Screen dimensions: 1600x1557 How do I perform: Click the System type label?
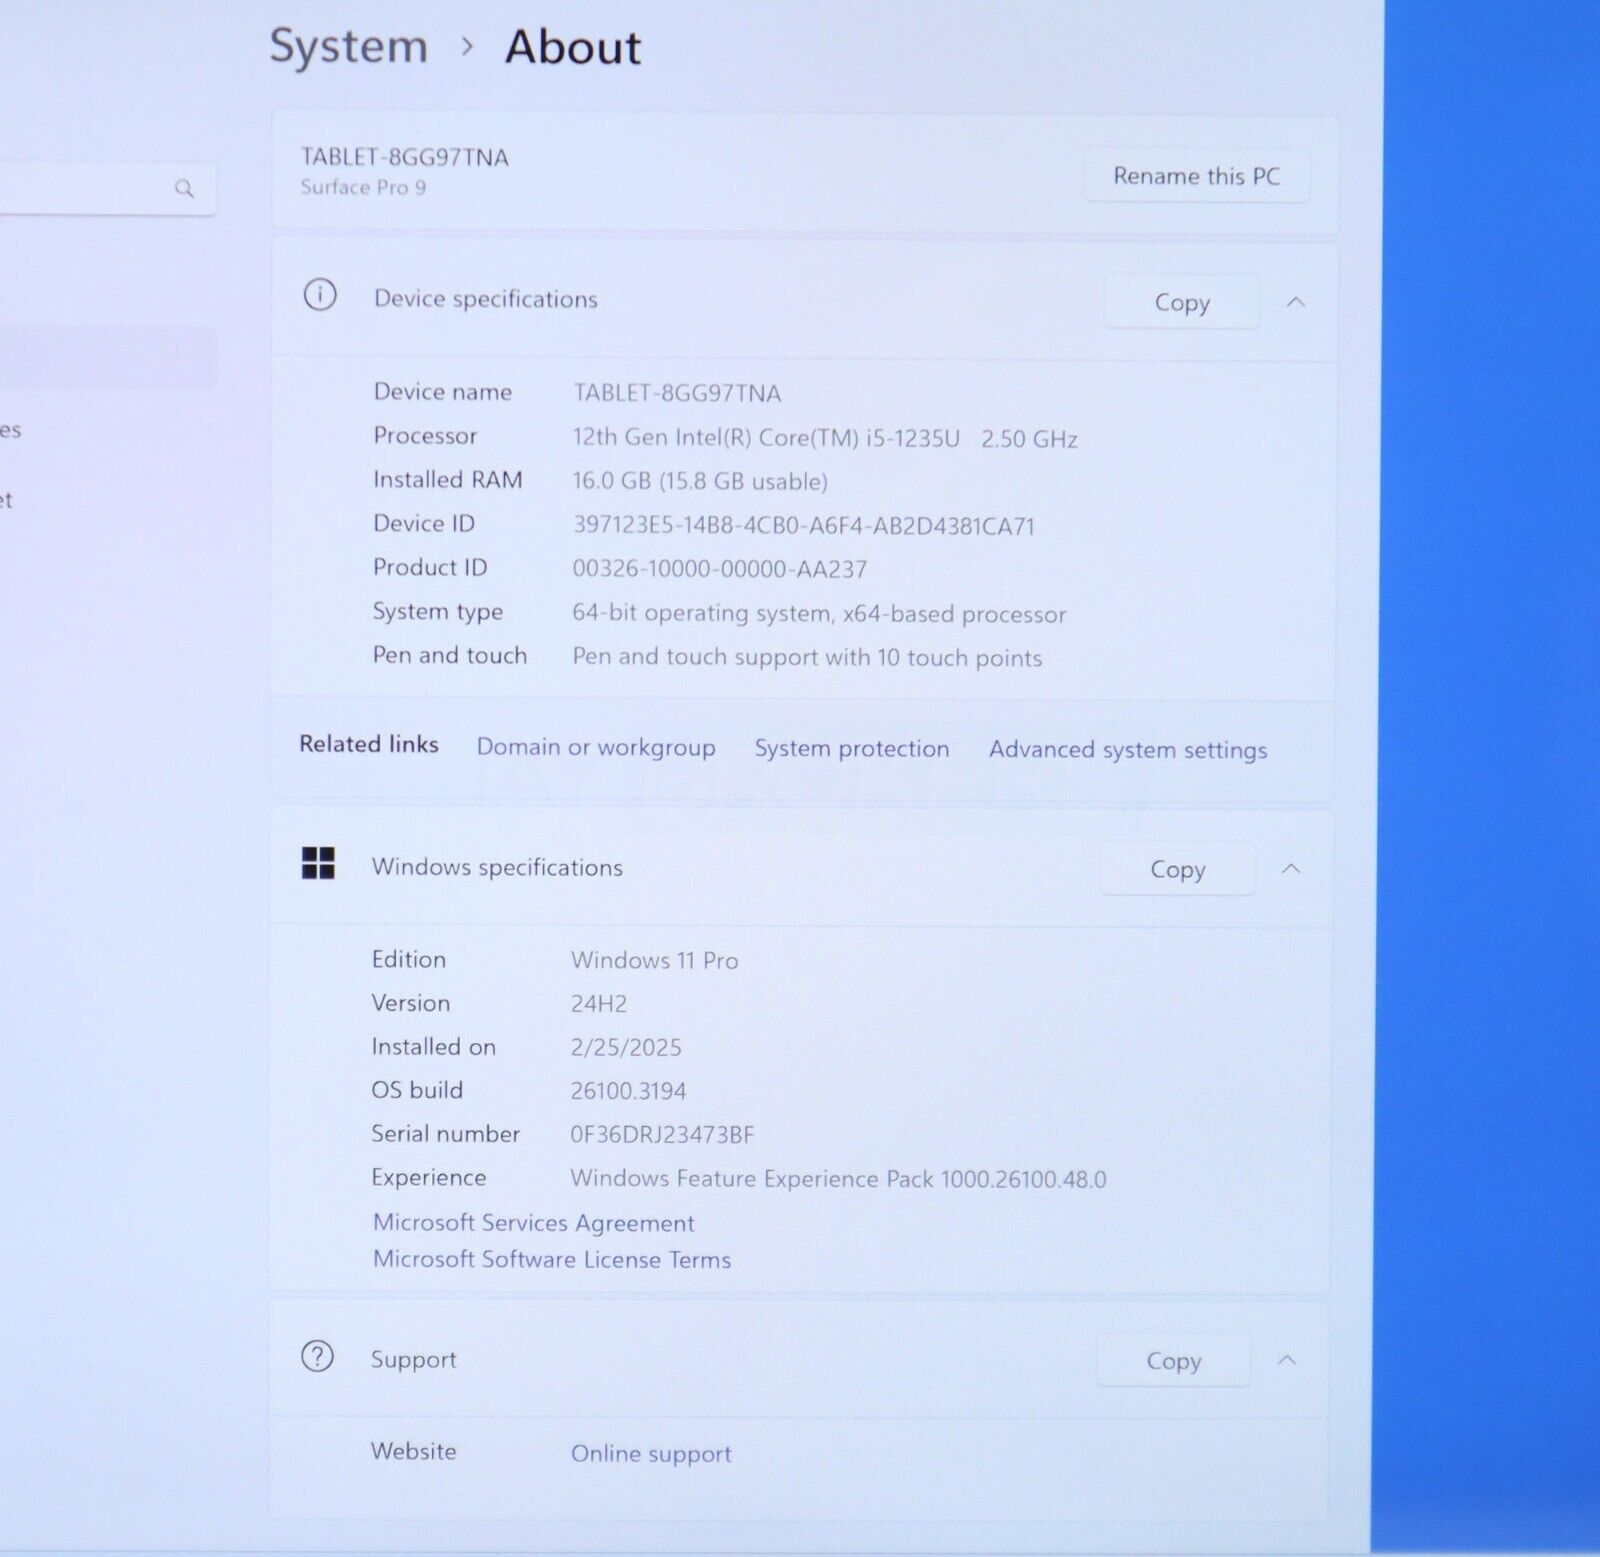[437, 611]
